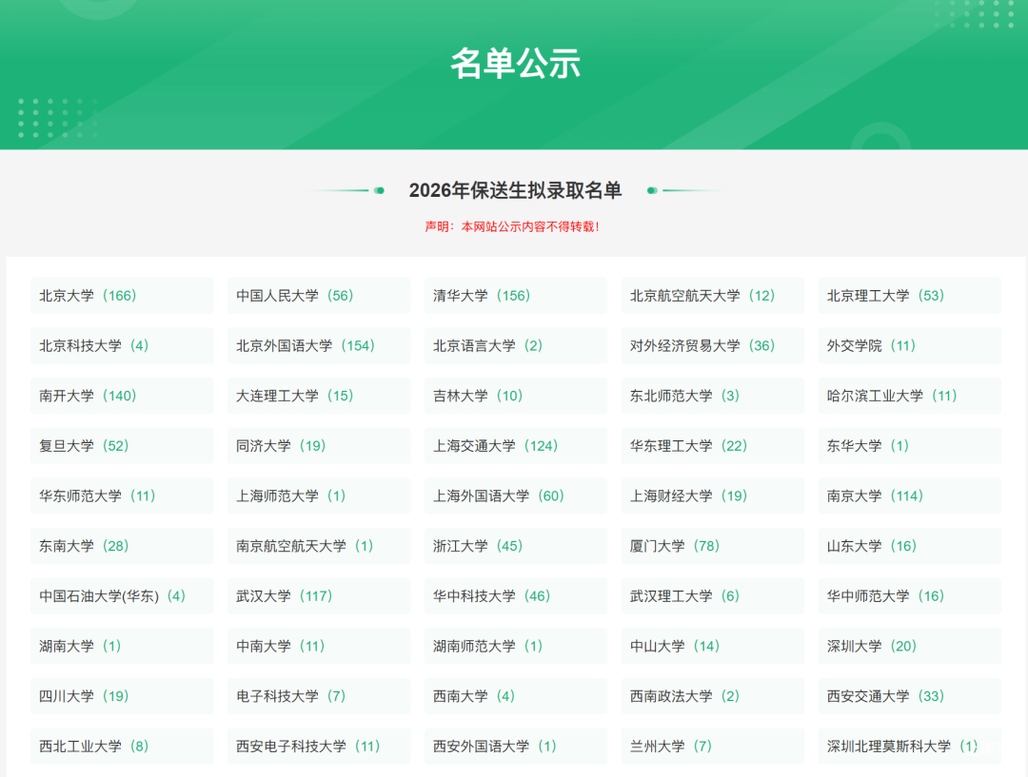Image resolution: width=1028 pixels, height=777 pixels.
Task: Open 武汉理工大学 (6) entry
Action: coord(713,596)
